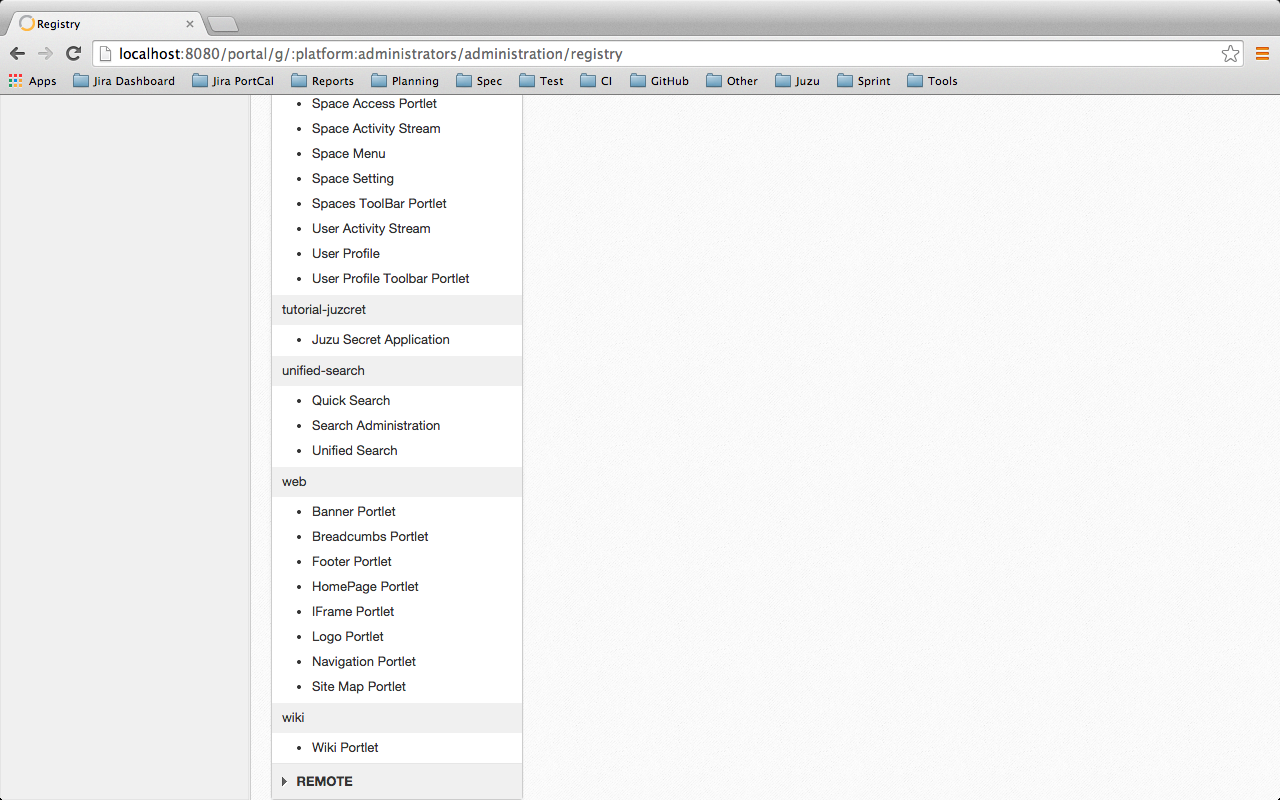
Task: Select Banner Portlet
Action: (x=354, y=512)
